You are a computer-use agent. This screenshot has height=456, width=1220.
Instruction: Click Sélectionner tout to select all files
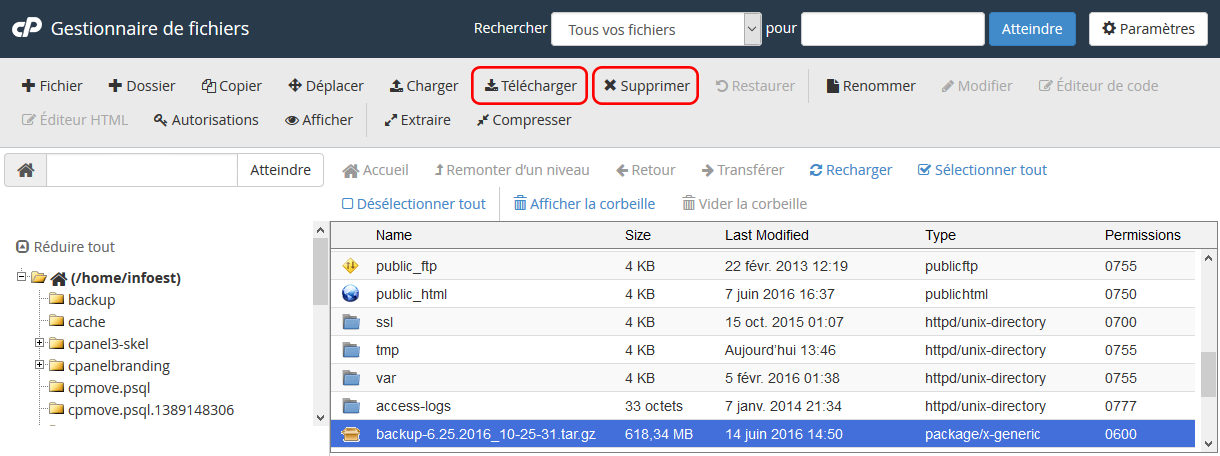point(982,170)
